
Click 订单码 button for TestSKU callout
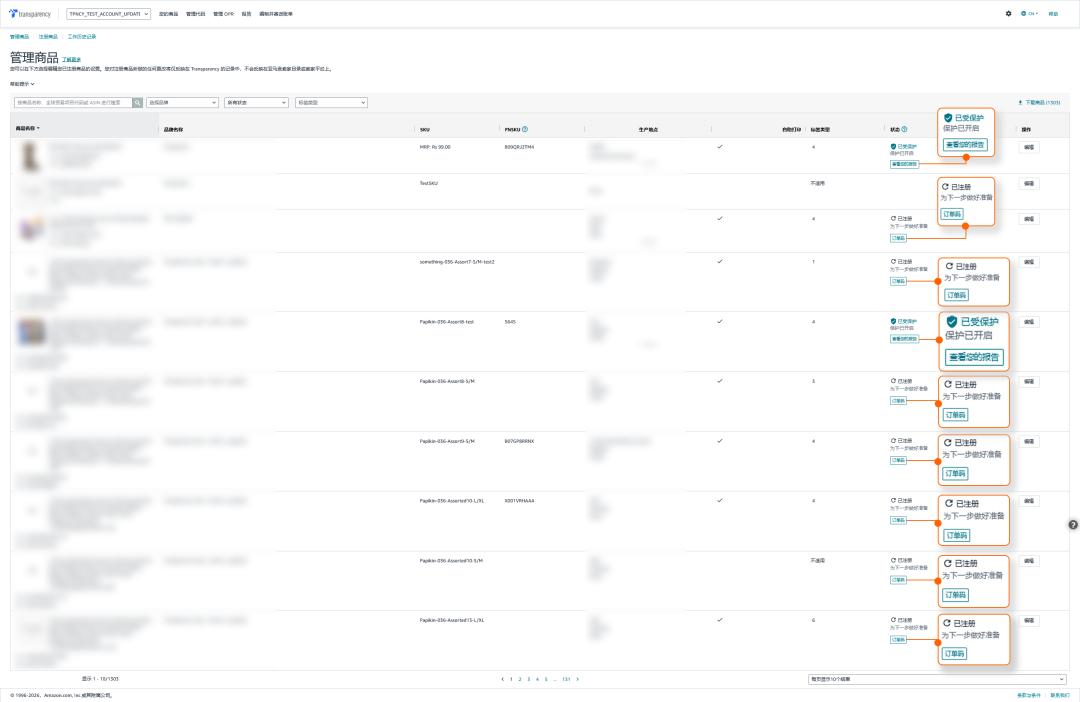[952, 214]
